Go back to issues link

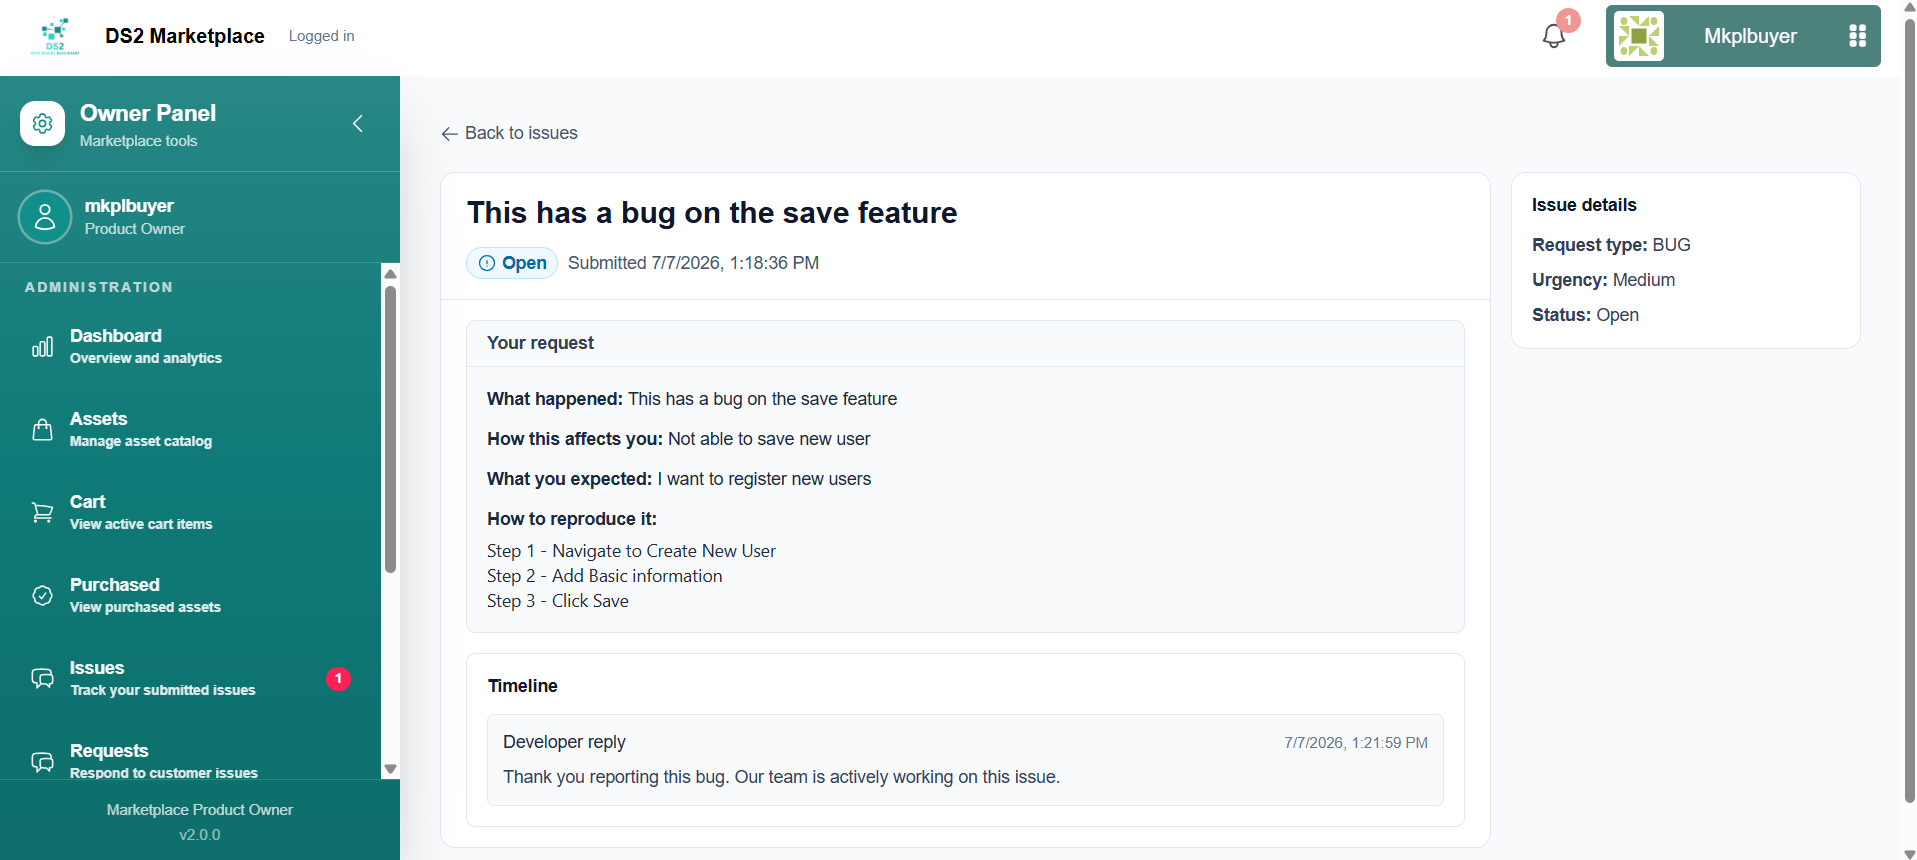coord(509,133)
